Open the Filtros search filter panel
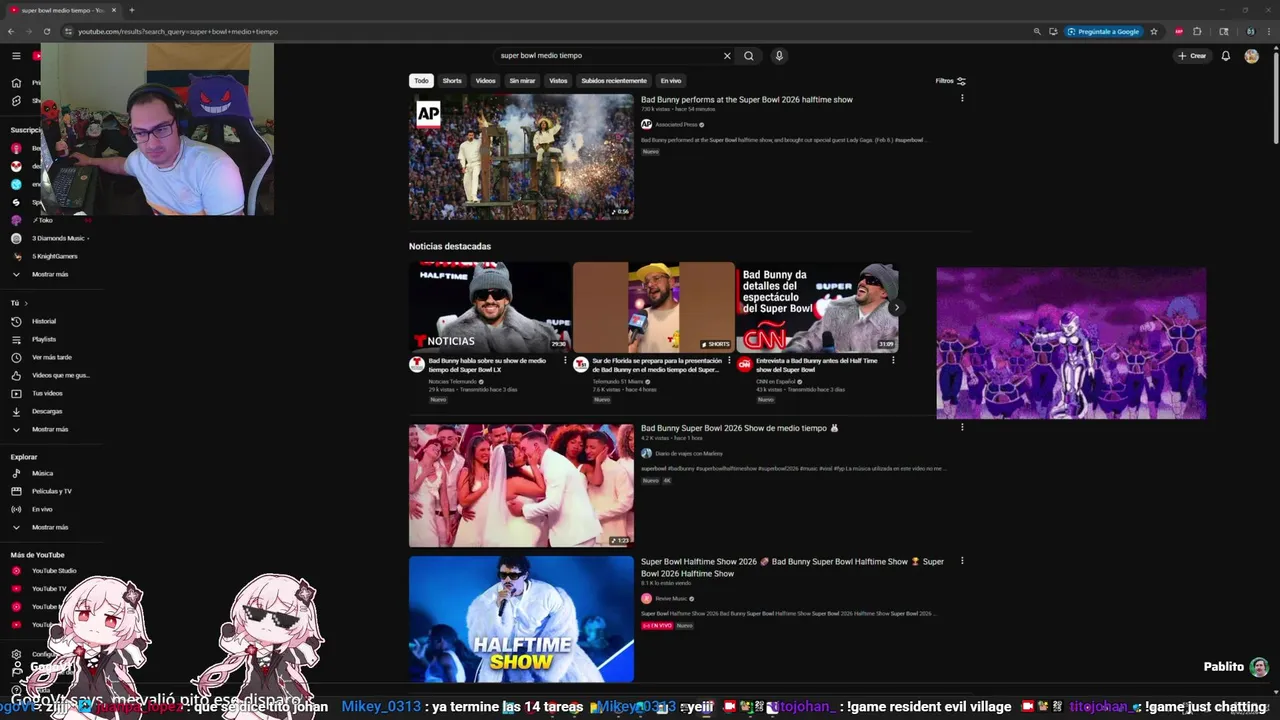 tap(950, 81)
